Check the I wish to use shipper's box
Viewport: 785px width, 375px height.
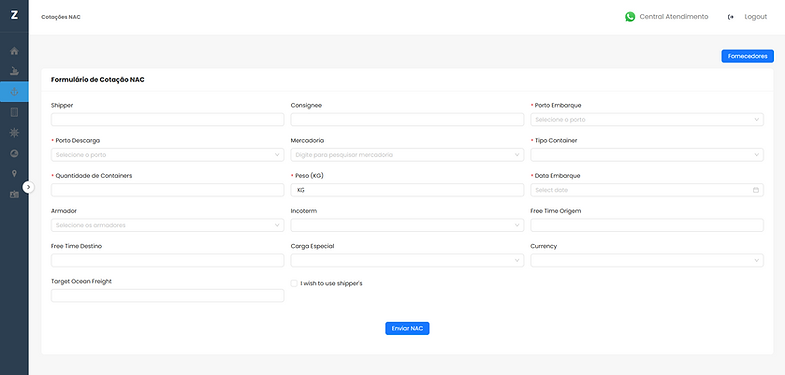coord(294,283)
